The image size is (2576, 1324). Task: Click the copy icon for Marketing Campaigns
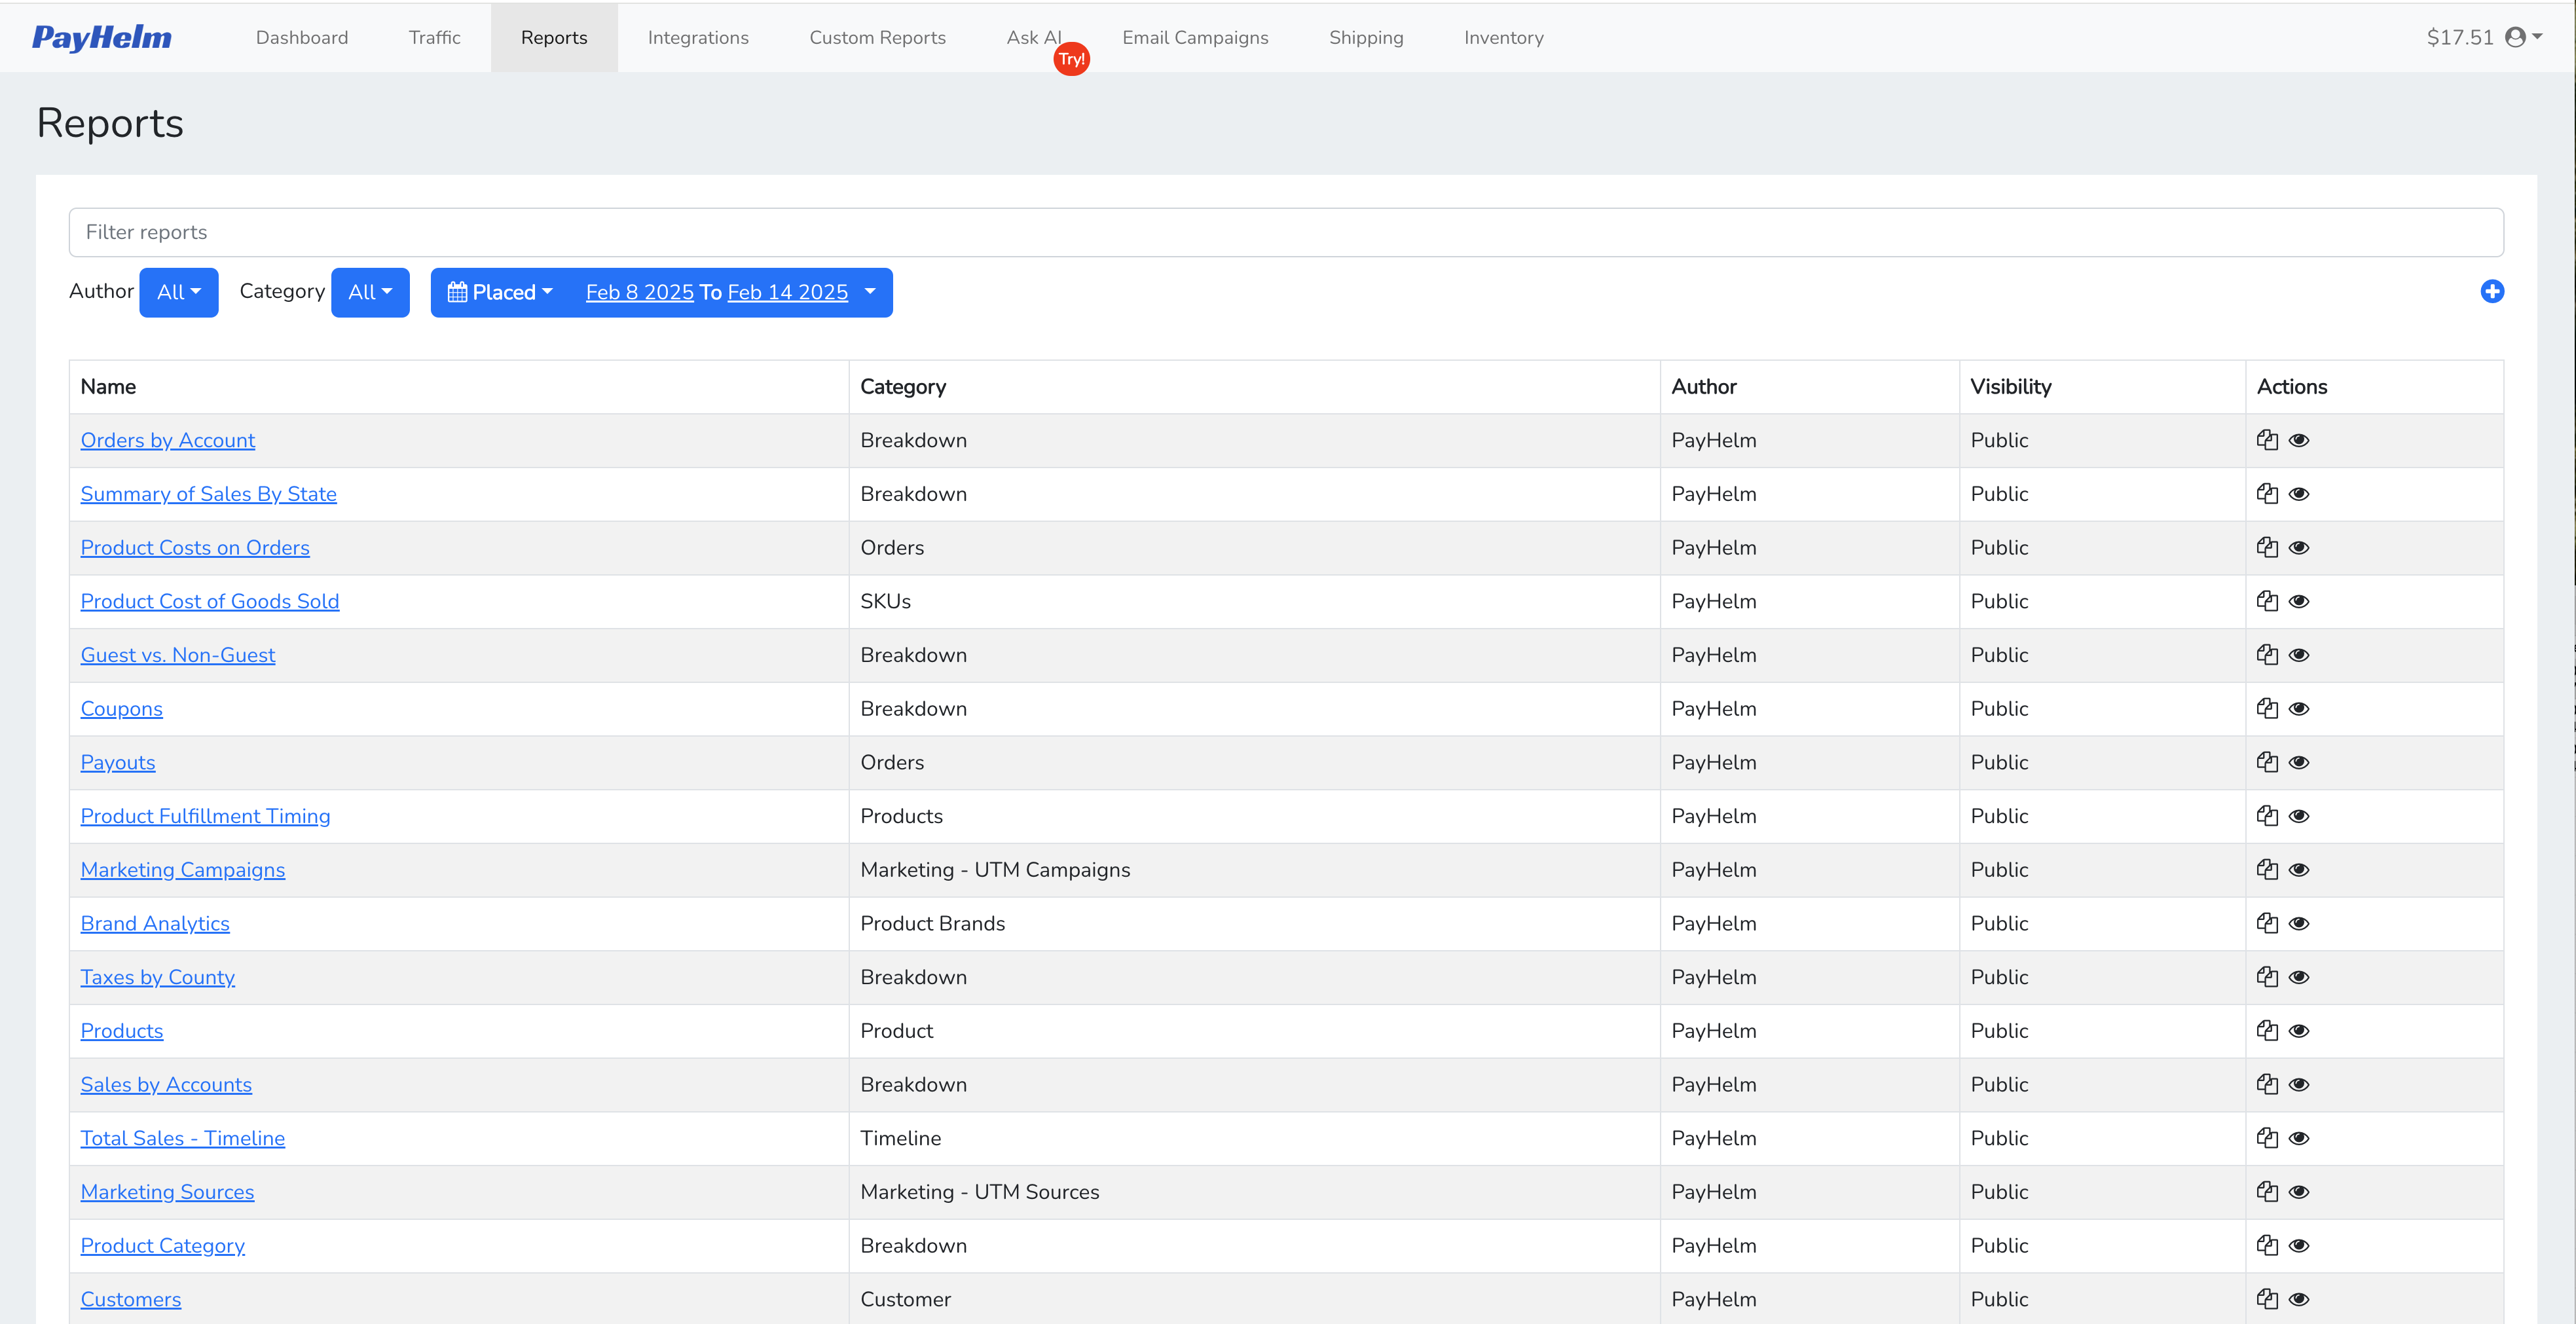pyautogui.click(x=2268, y=869)
